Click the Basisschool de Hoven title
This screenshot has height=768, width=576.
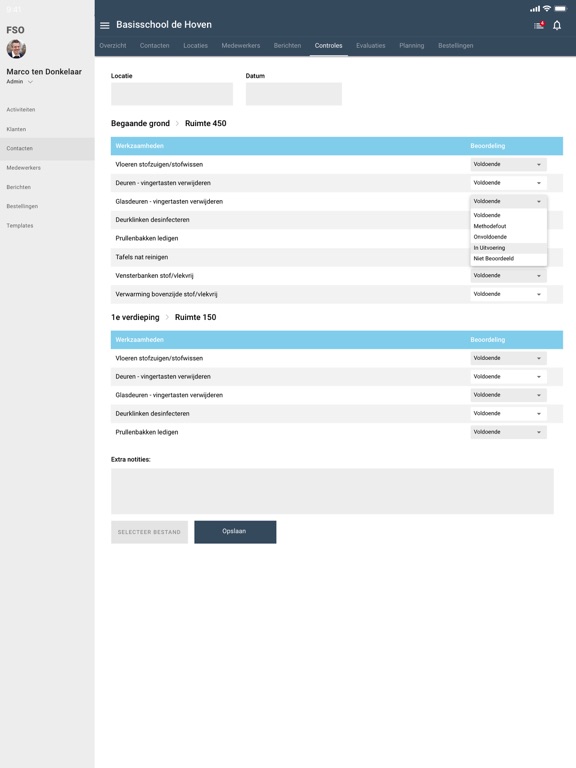point(164,25)
